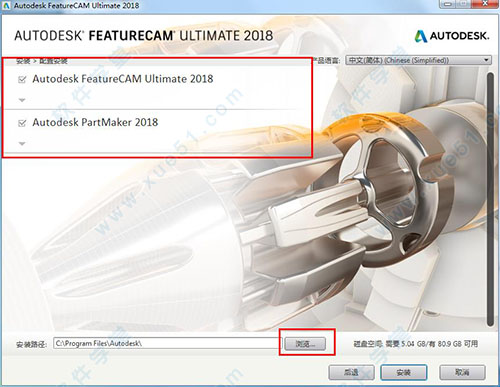The image size is (500, 387).
Task: Click the vertical scrollbar on the right
Action: [490, 199]
